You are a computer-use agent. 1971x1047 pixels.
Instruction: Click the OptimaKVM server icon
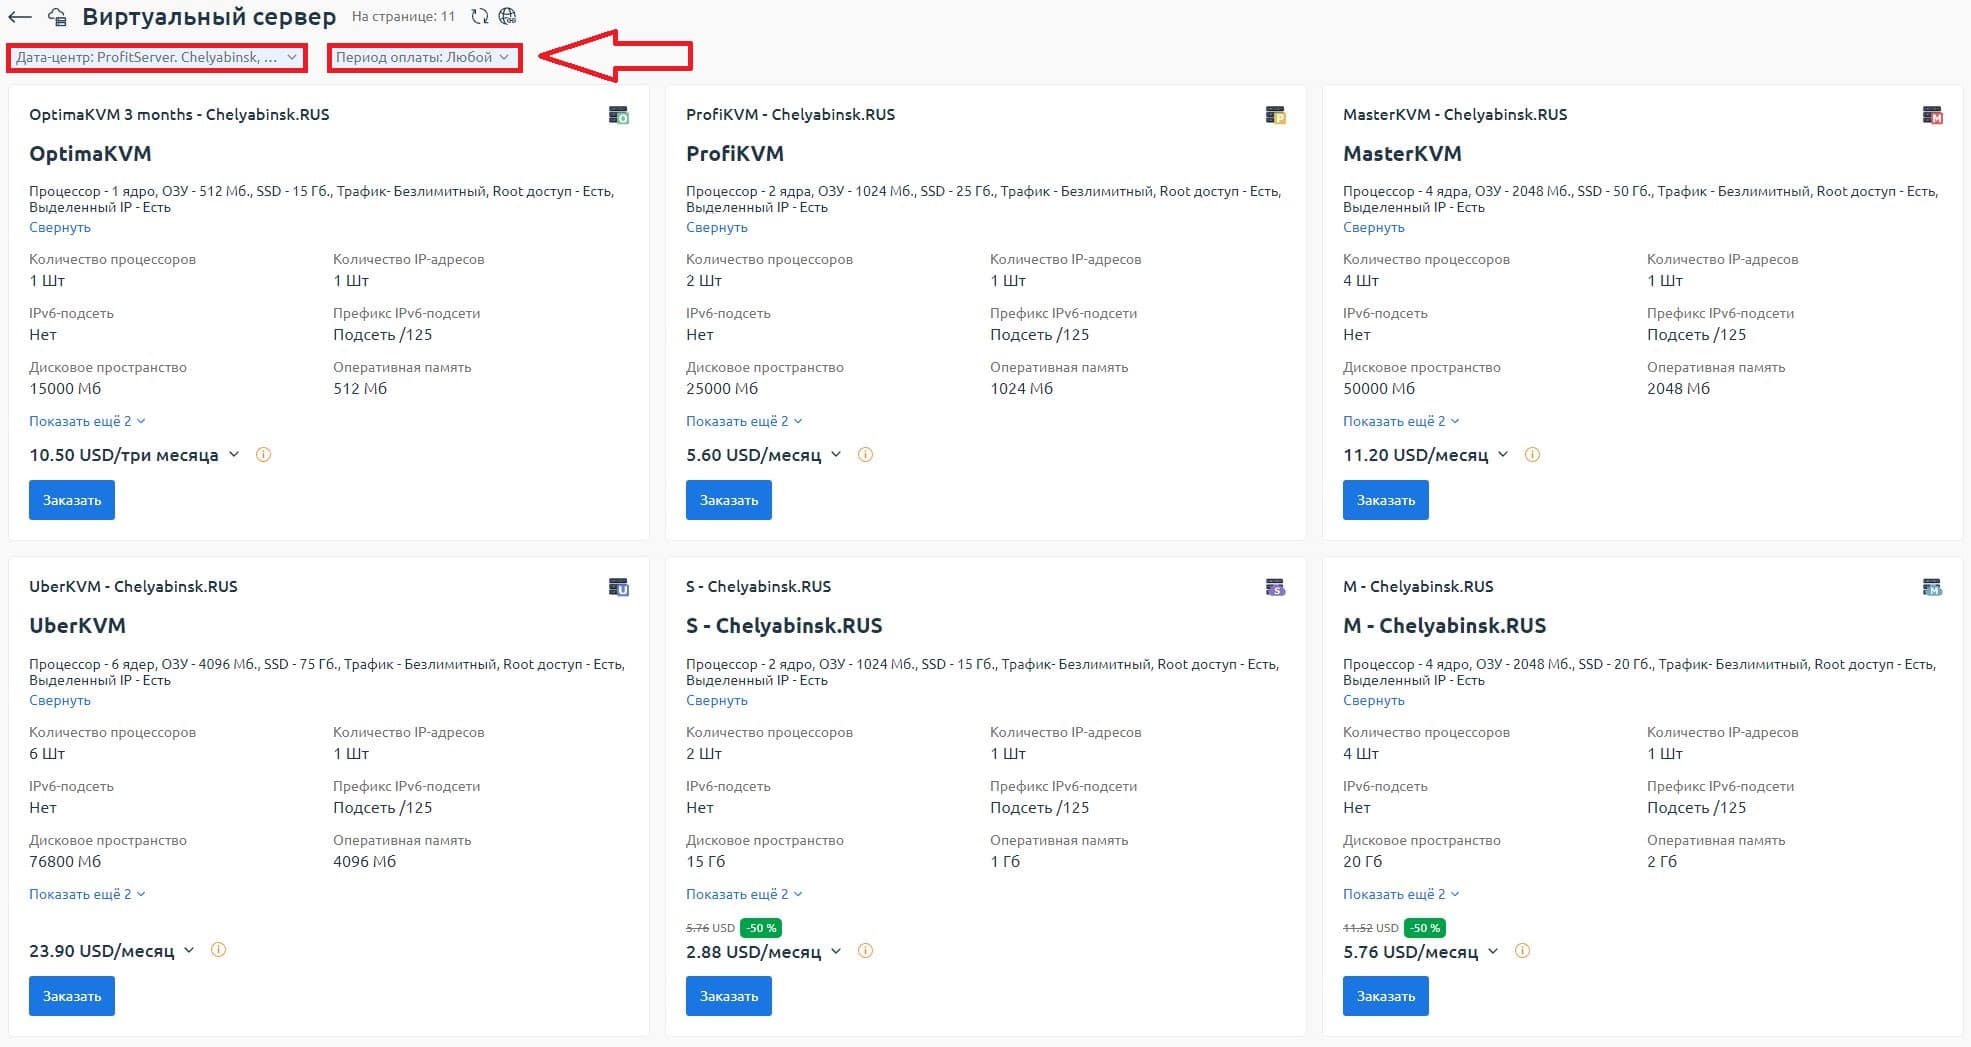(619, 115)
